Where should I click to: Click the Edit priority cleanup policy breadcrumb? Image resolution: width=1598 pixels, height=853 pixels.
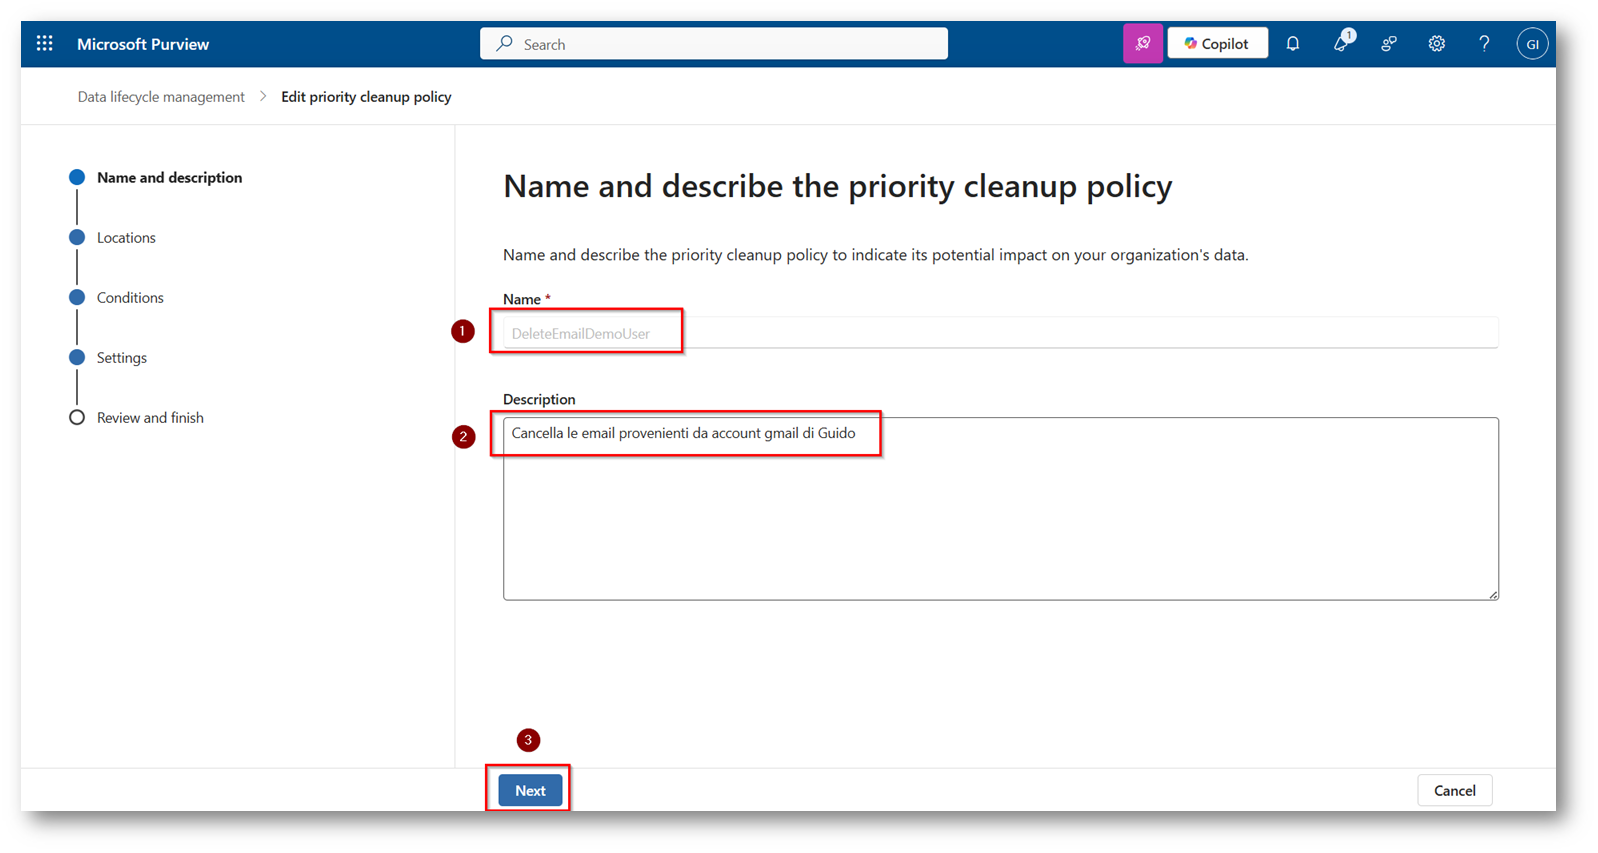366,97
